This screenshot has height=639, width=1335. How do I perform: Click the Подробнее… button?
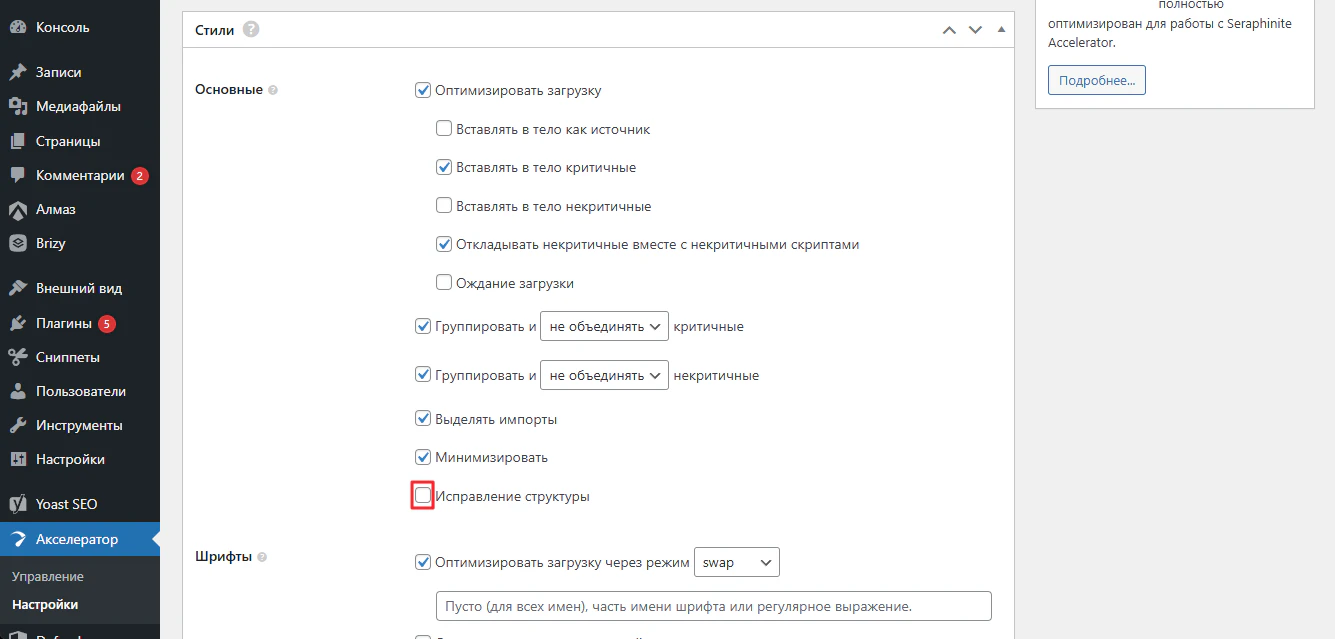(1096, 81)
